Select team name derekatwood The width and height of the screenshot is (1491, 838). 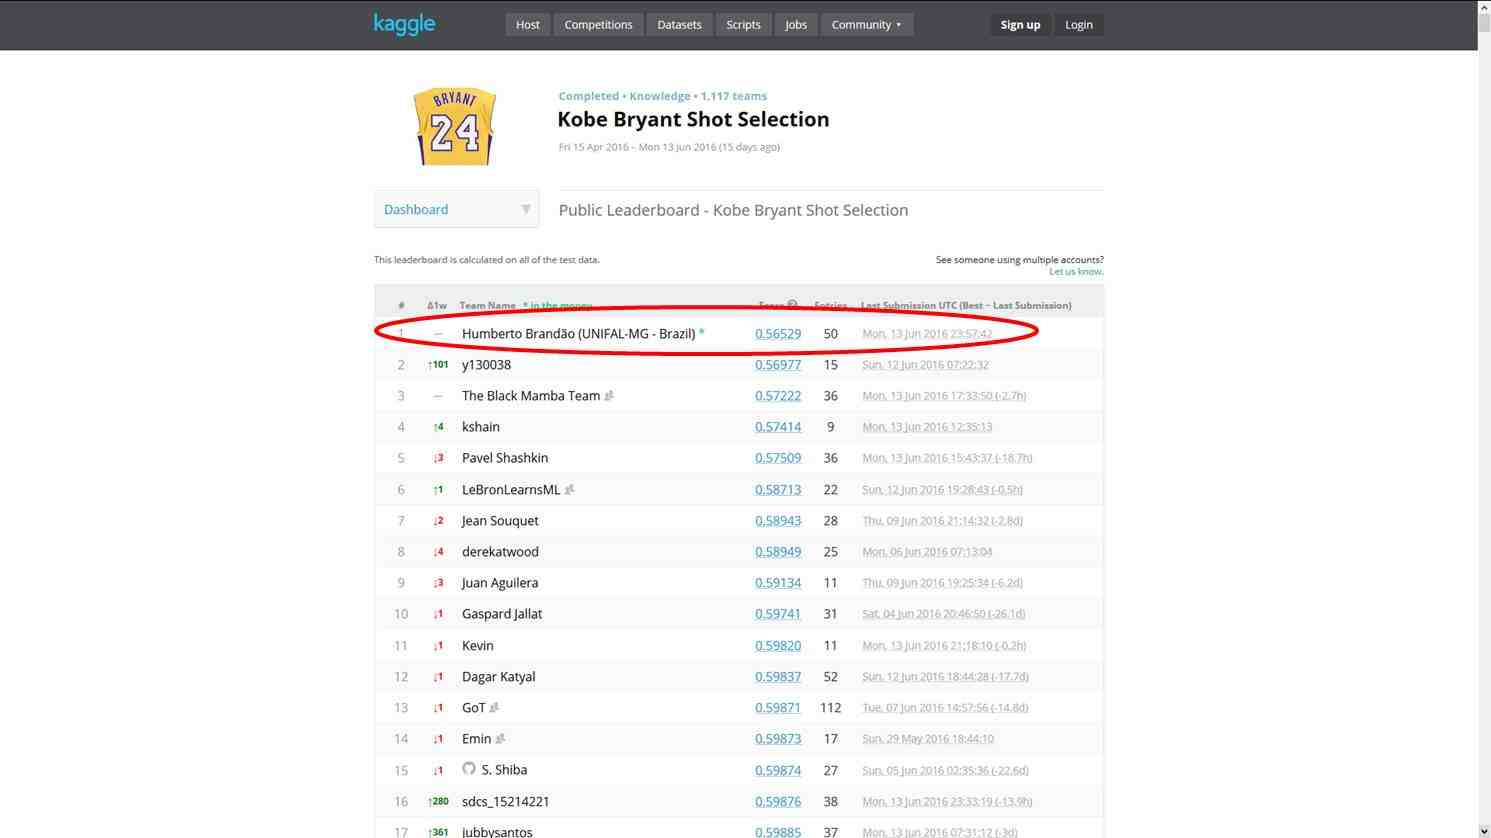[500, 552]
